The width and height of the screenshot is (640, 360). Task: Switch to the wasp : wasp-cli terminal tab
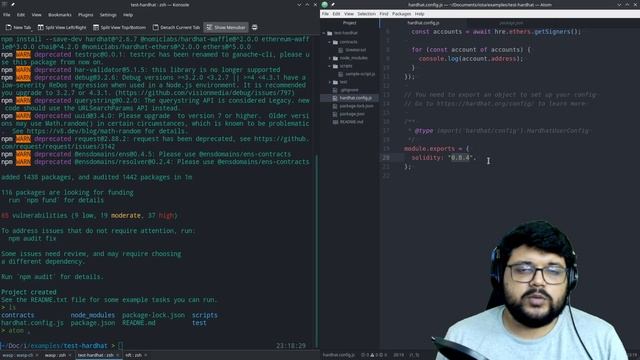coord(17,355)
